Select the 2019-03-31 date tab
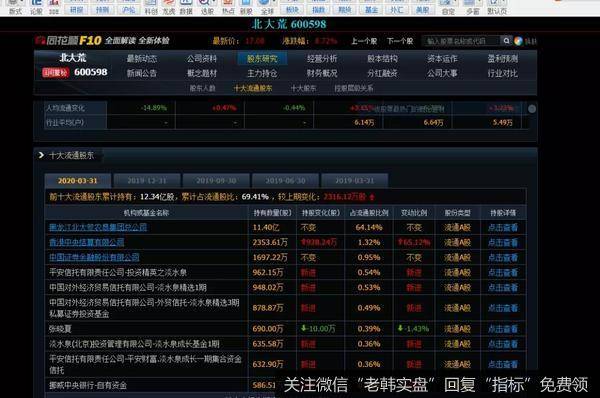The width and height of the screenshot is (600, 398). coord(355,180)
